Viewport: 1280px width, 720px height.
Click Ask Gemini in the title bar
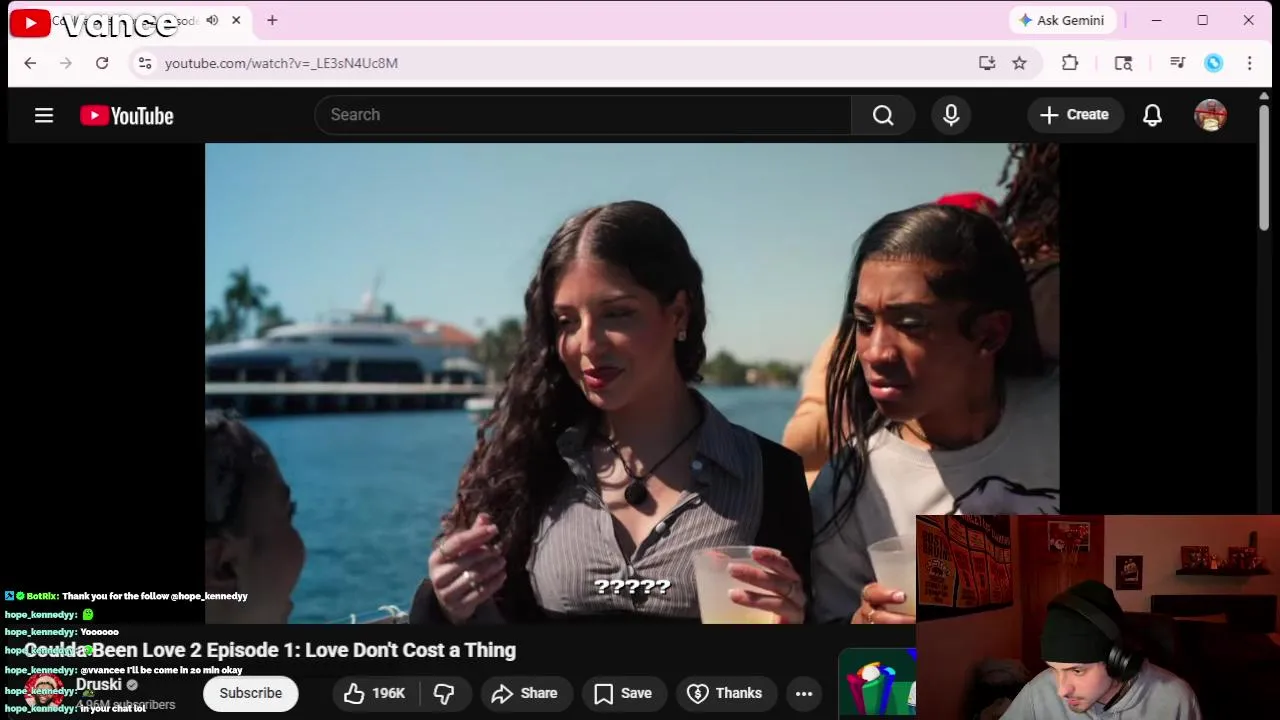point(1062,20)
